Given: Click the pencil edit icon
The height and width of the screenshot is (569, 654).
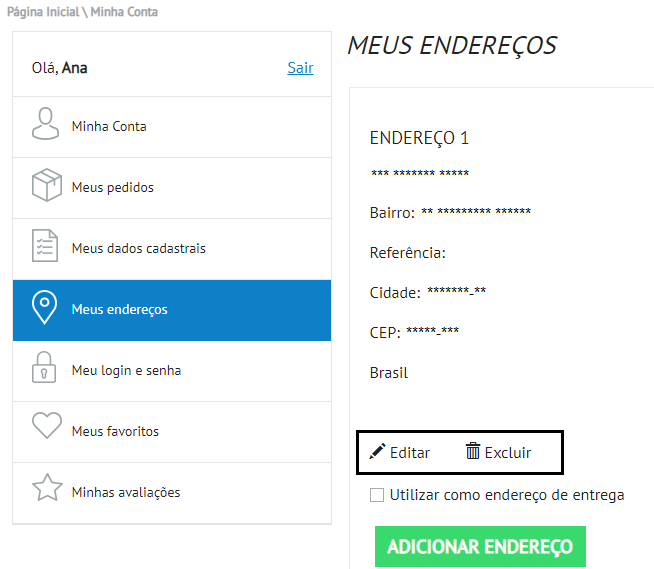Looking at the screenshot, I should coord(377,452).
